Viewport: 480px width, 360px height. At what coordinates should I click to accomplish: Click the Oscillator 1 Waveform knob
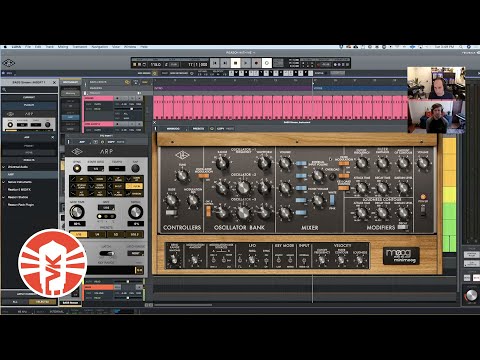pyautogui.click(x=264, y=163)
